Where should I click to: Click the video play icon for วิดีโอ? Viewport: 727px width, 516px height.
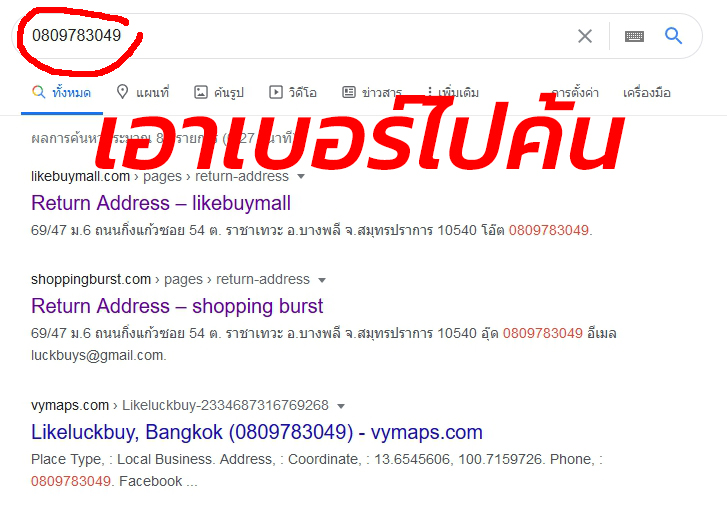(x=275, y=92)
